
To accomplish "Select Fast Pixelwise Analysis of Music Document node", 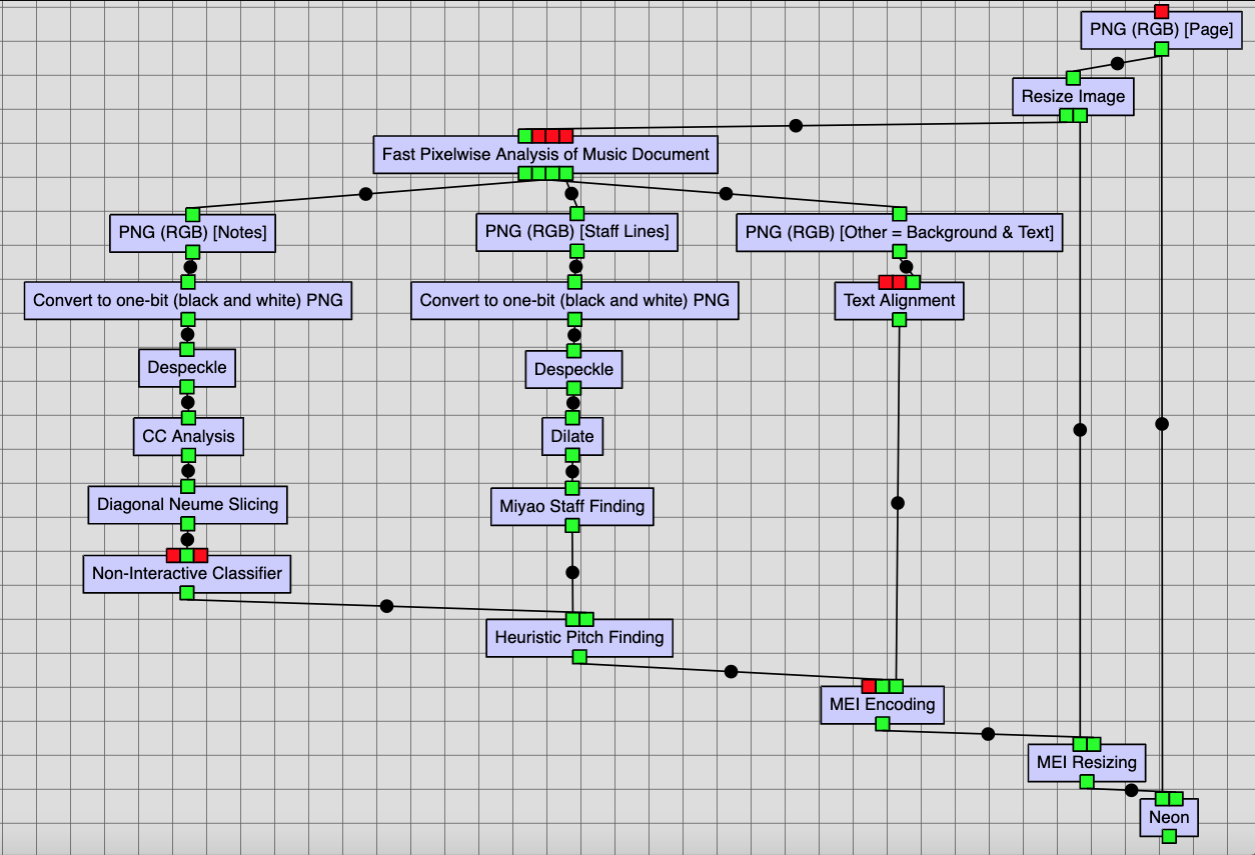I will [546, 155].
